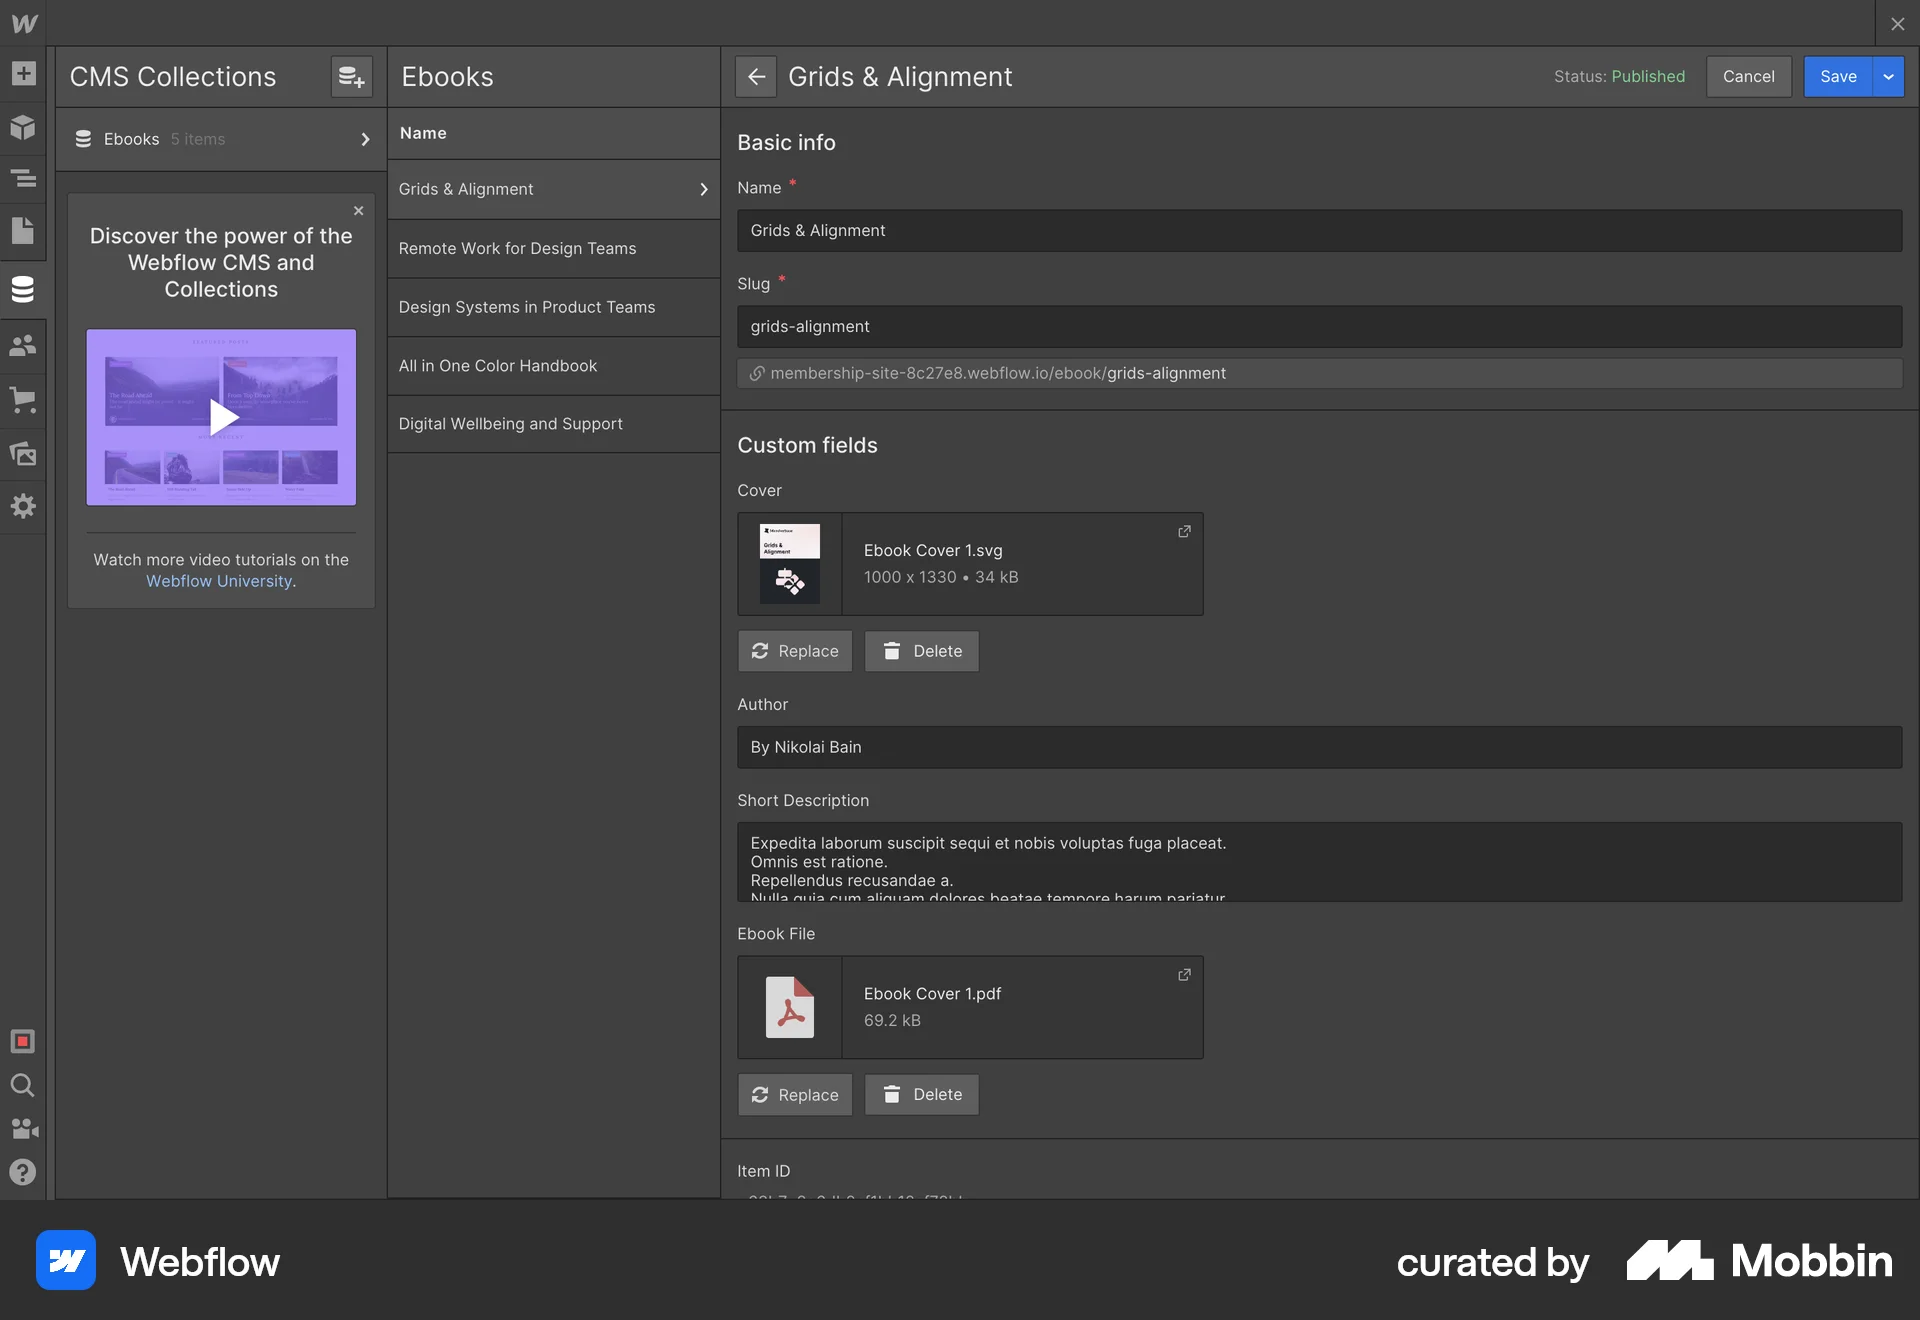Select the CMS Collections database icon
Viewport: 1920px width, 1320px height.
[24, 289]
